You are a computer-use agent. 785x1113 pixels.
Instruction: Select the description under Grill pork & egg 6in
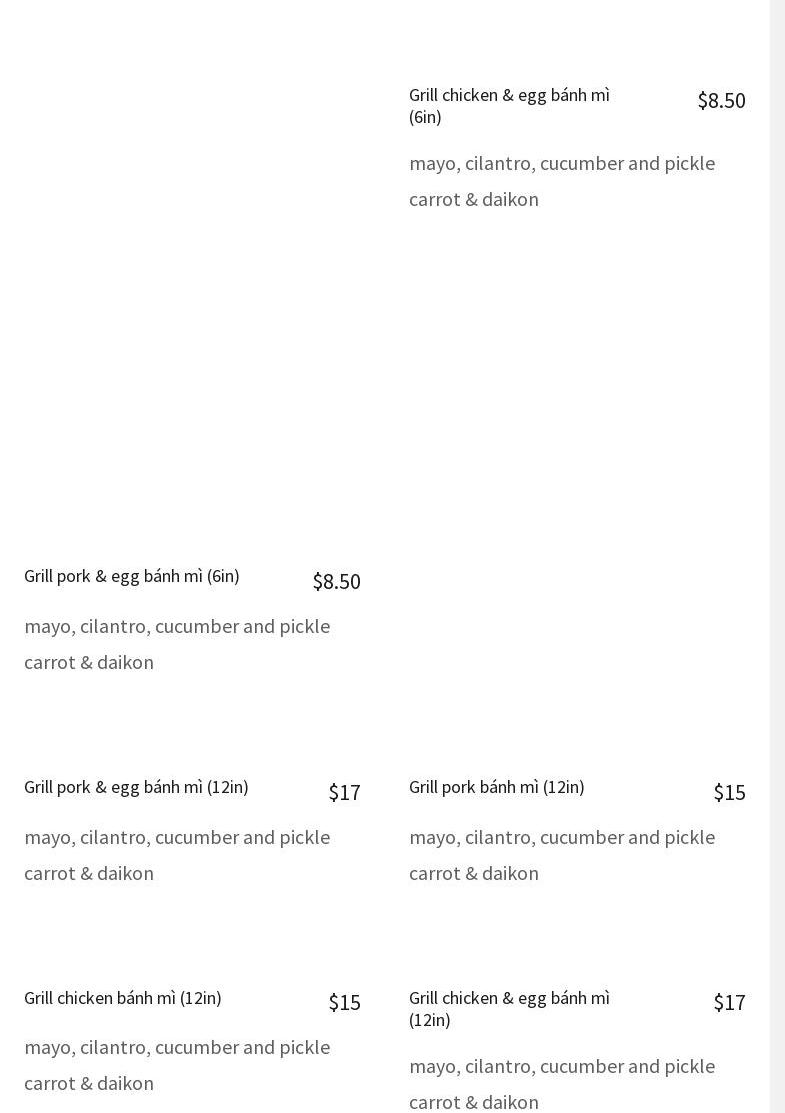tap(177, 644)
